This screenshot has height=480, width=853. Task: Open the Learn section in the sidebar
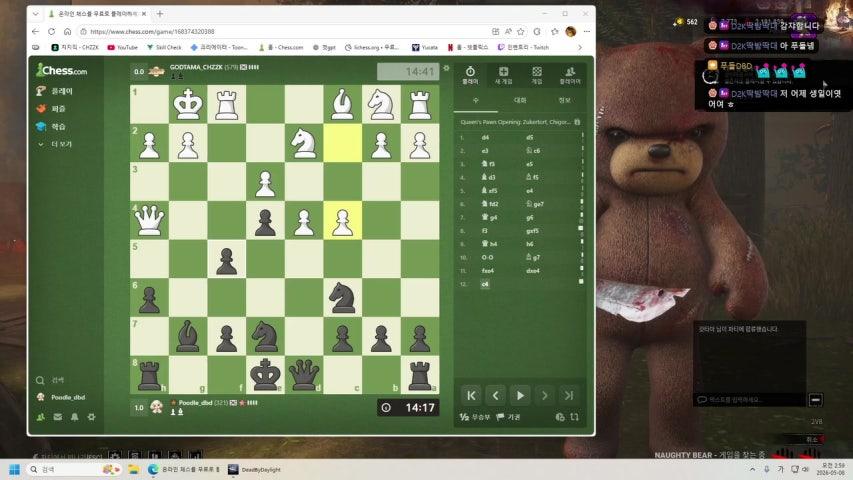(x=51, y=126)
